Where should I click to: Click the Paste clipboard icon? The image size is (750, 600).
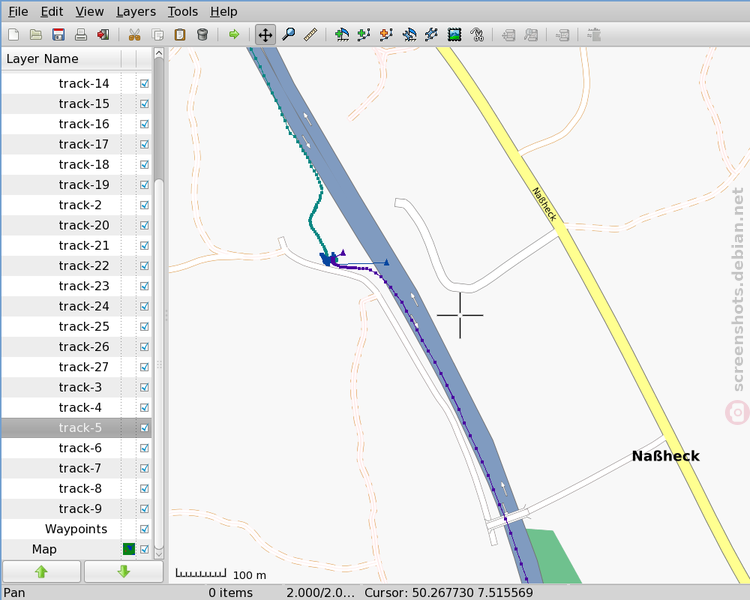click(180, 34)
